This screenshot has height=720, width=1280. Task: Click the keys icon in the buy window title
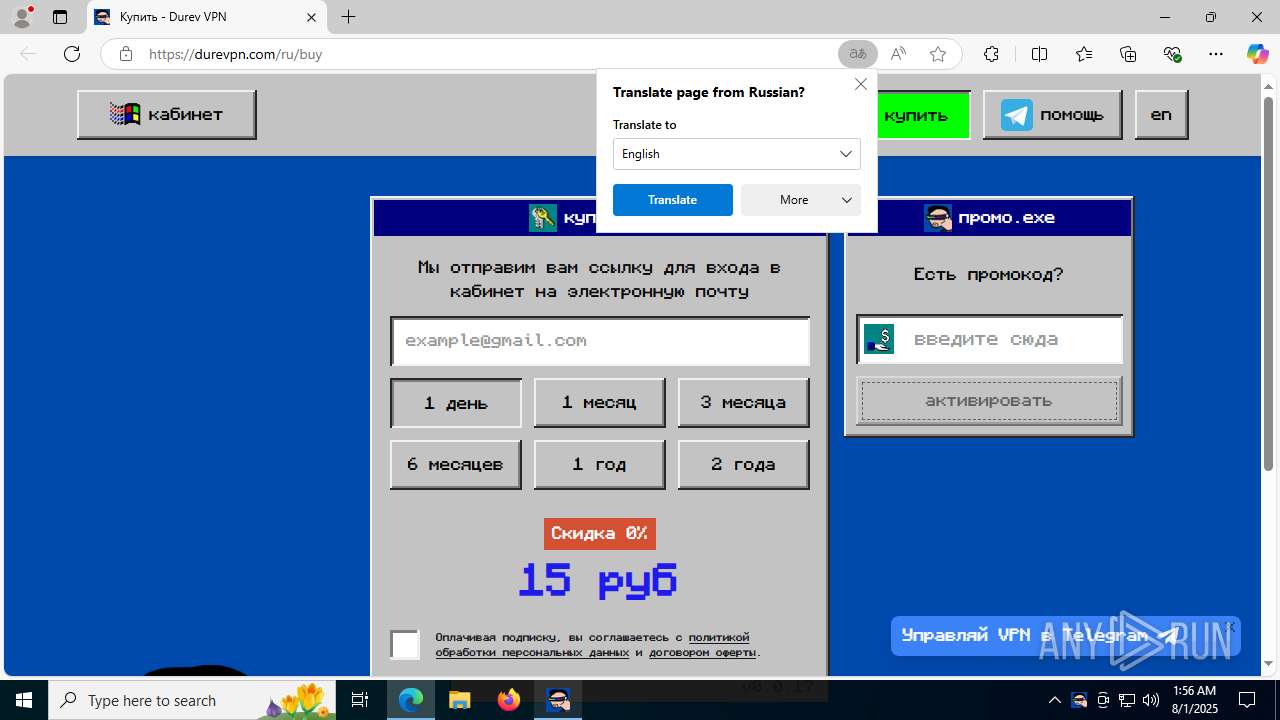click(x=543, y=217)
